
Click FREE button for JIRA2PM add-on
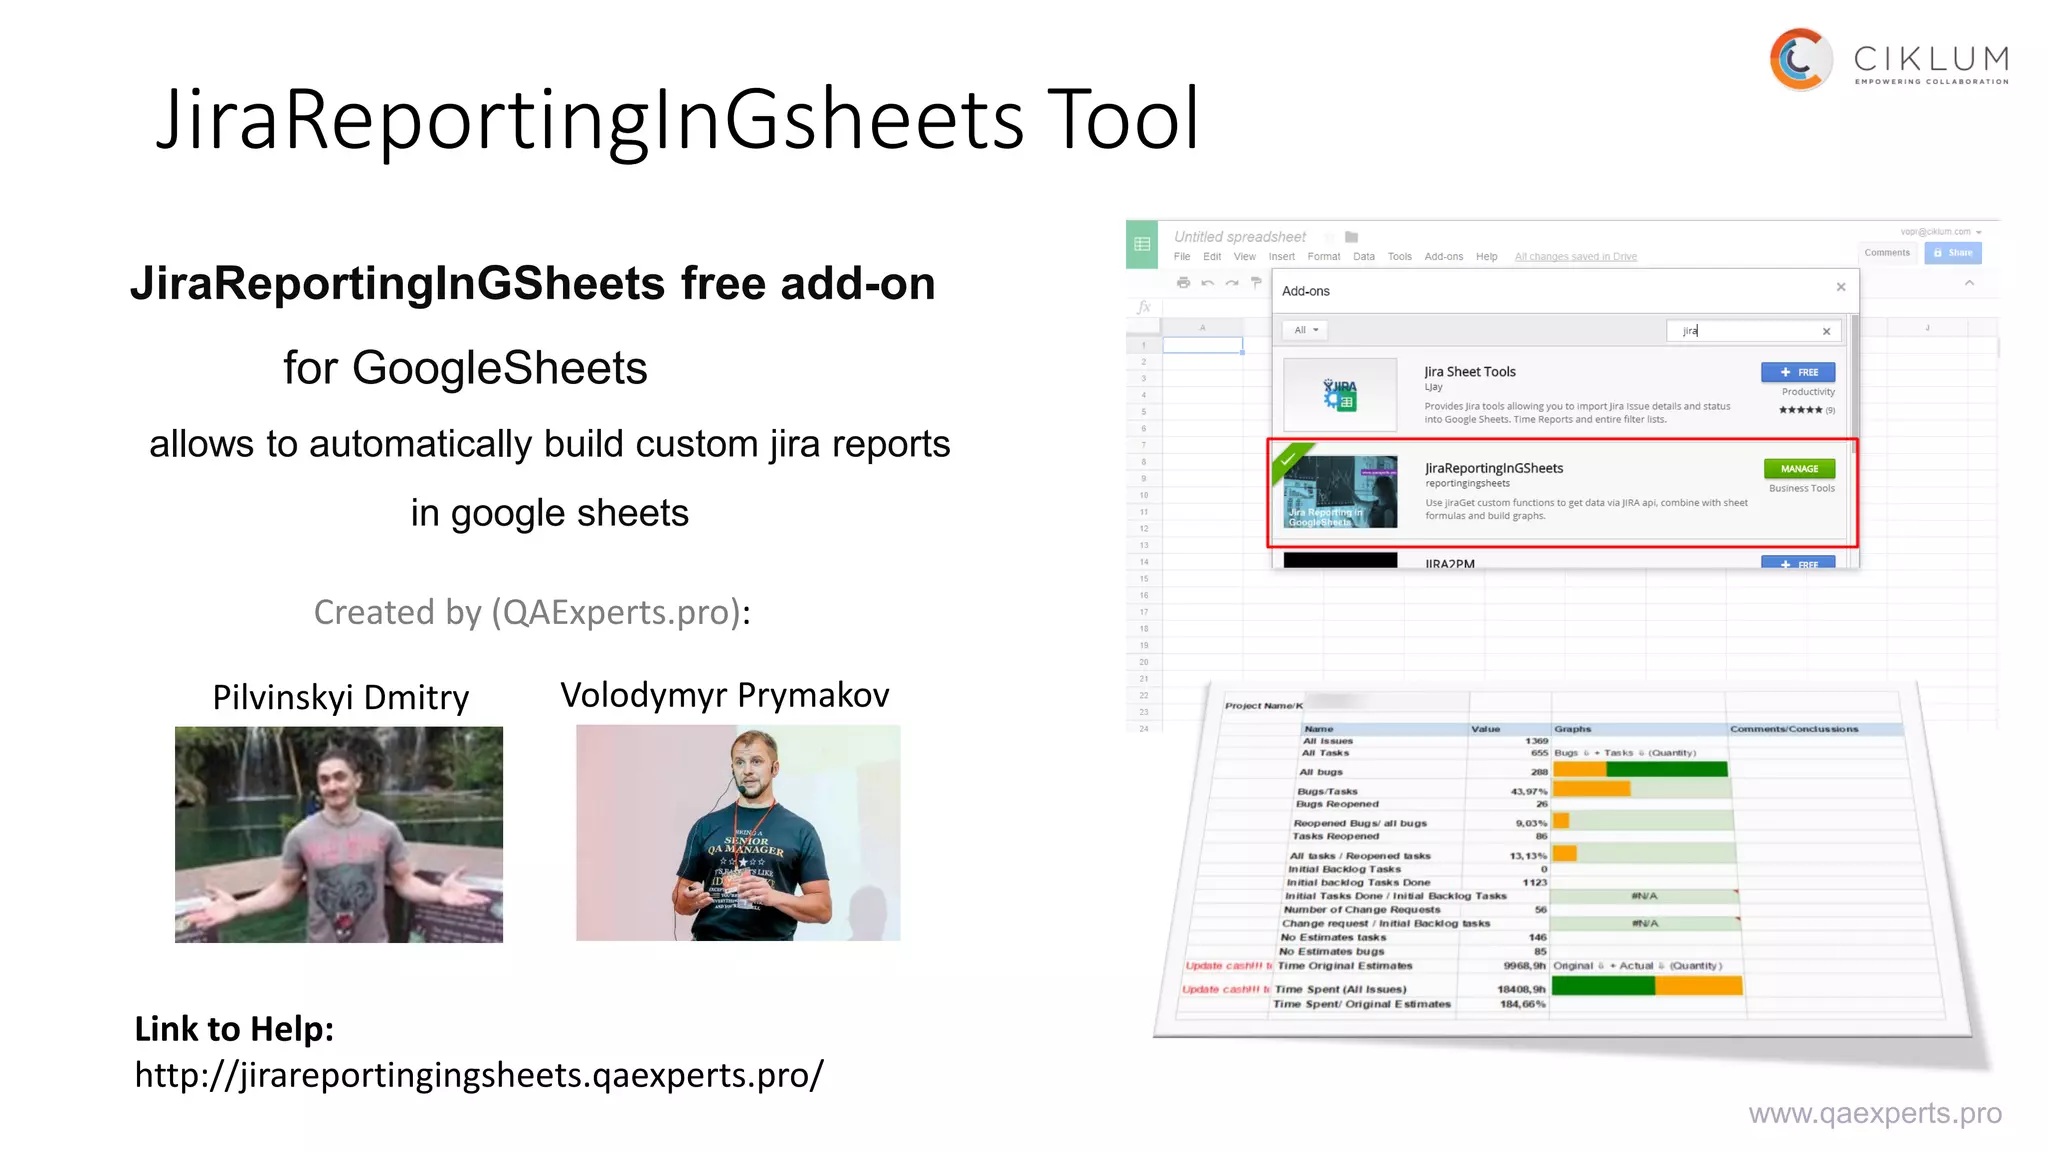click(x=1798, y=562)
